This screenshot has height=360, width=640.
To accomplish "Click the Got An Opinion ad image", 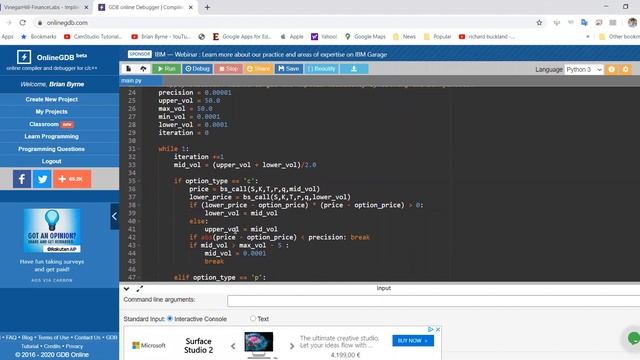I will (x=52, y=231).
